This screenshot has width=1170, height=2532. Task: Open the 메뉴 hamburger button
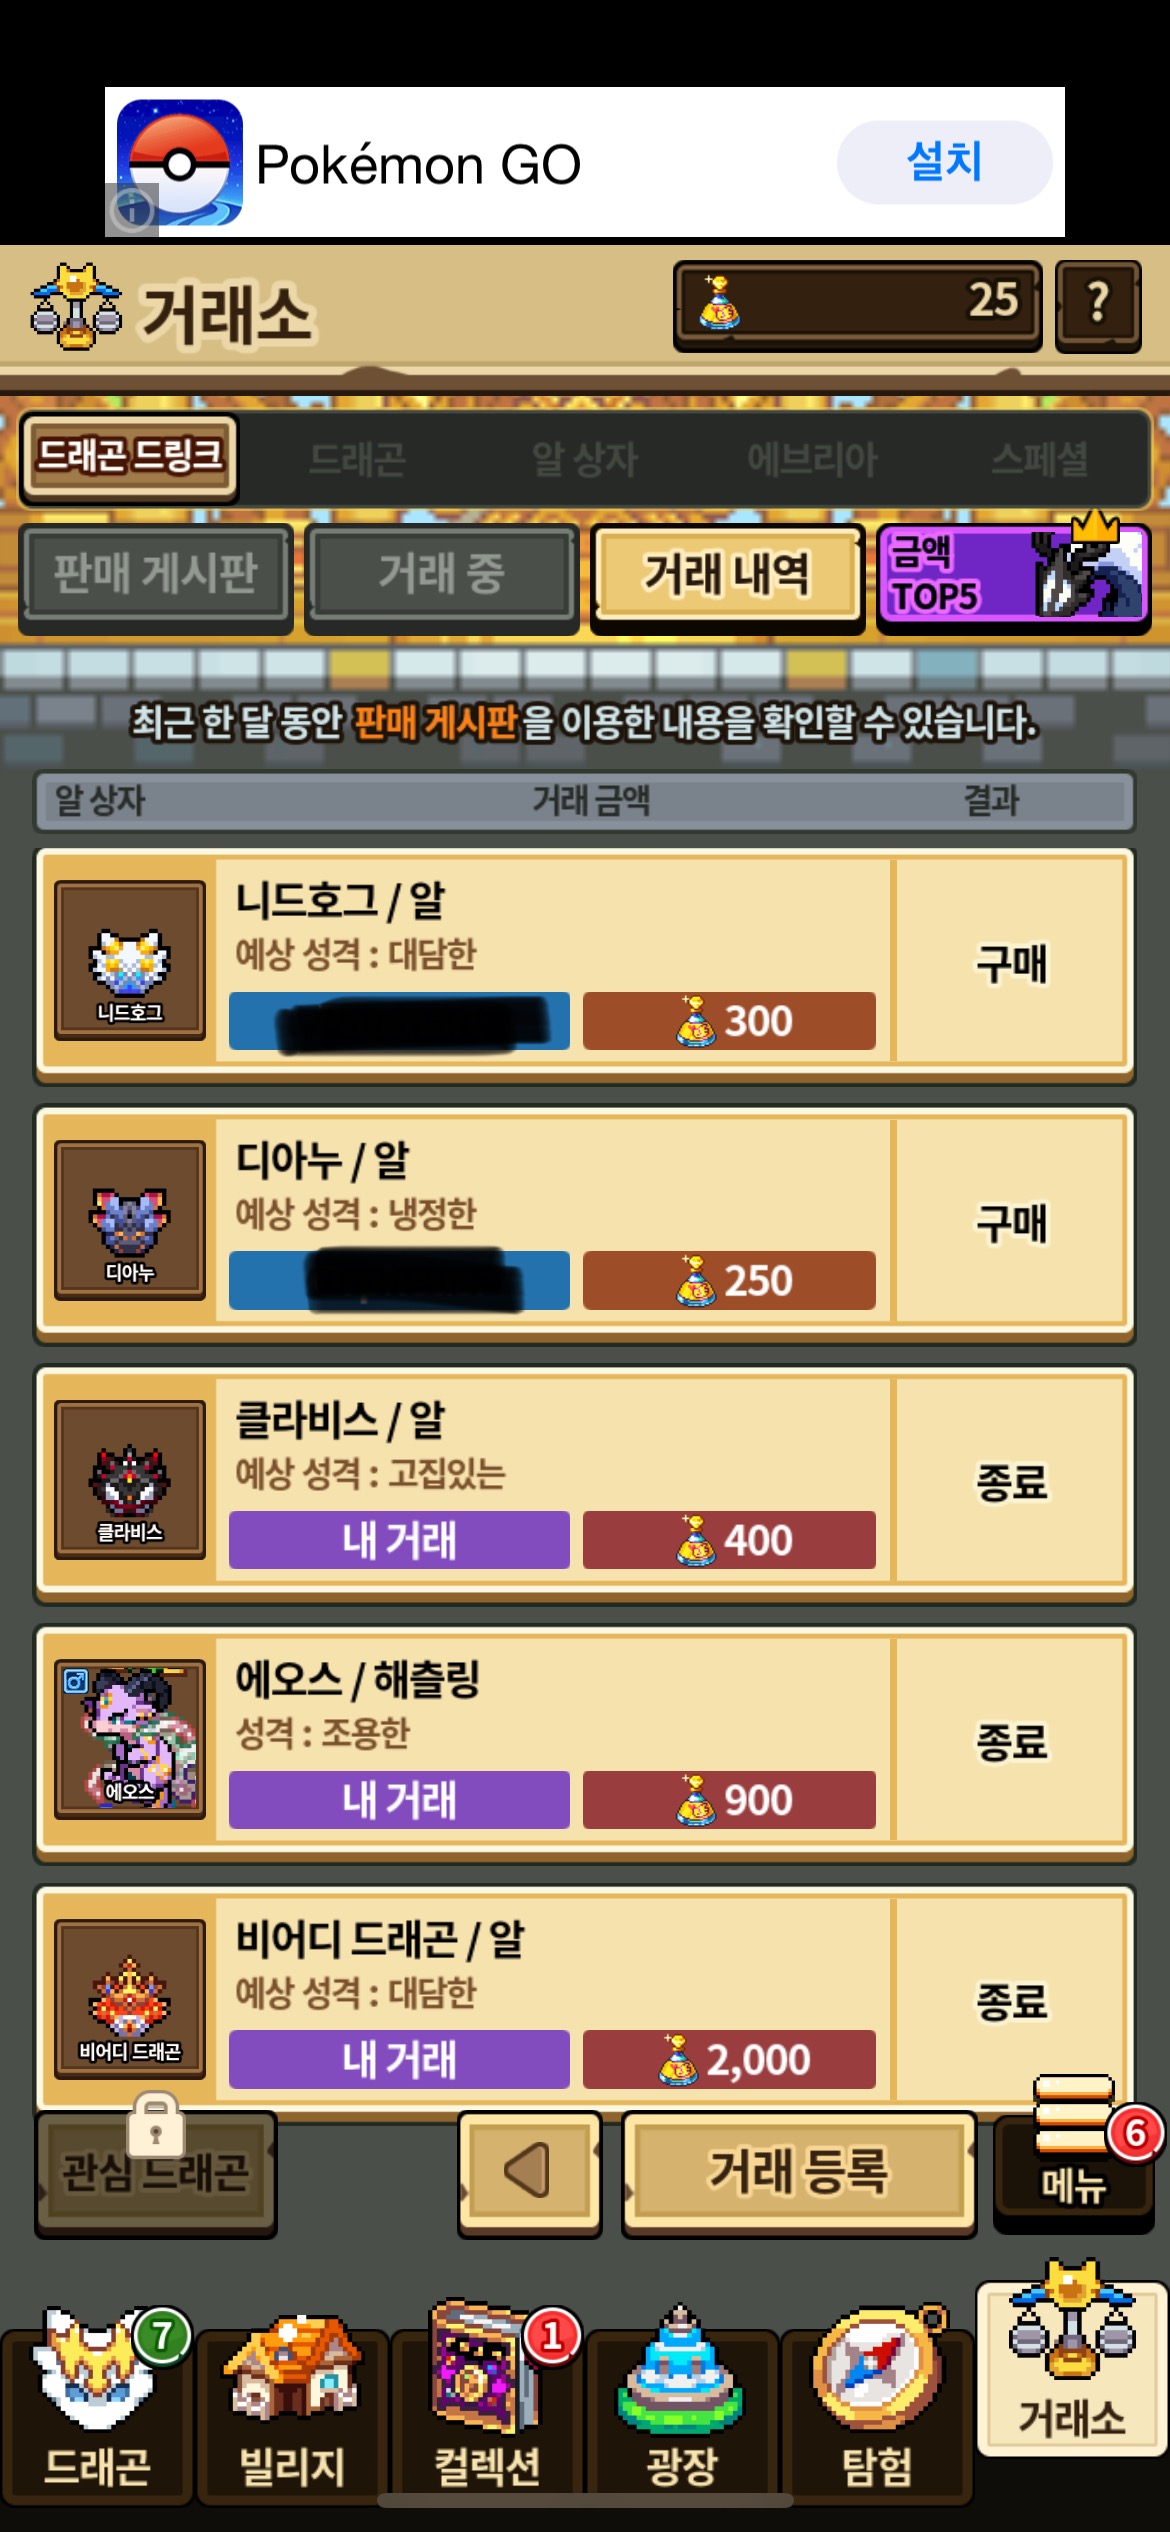point(1074,2153)
